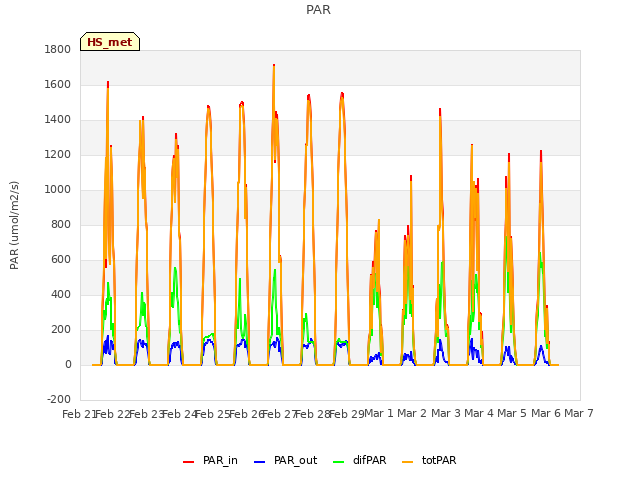Click the Mar 6 x-axis label

tap(546, 413)
